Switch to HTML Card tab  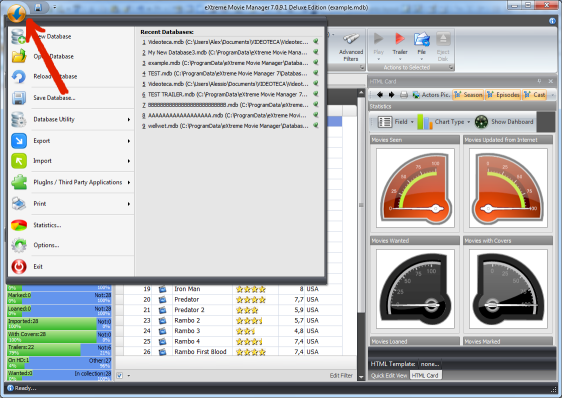tap(425, 375)
